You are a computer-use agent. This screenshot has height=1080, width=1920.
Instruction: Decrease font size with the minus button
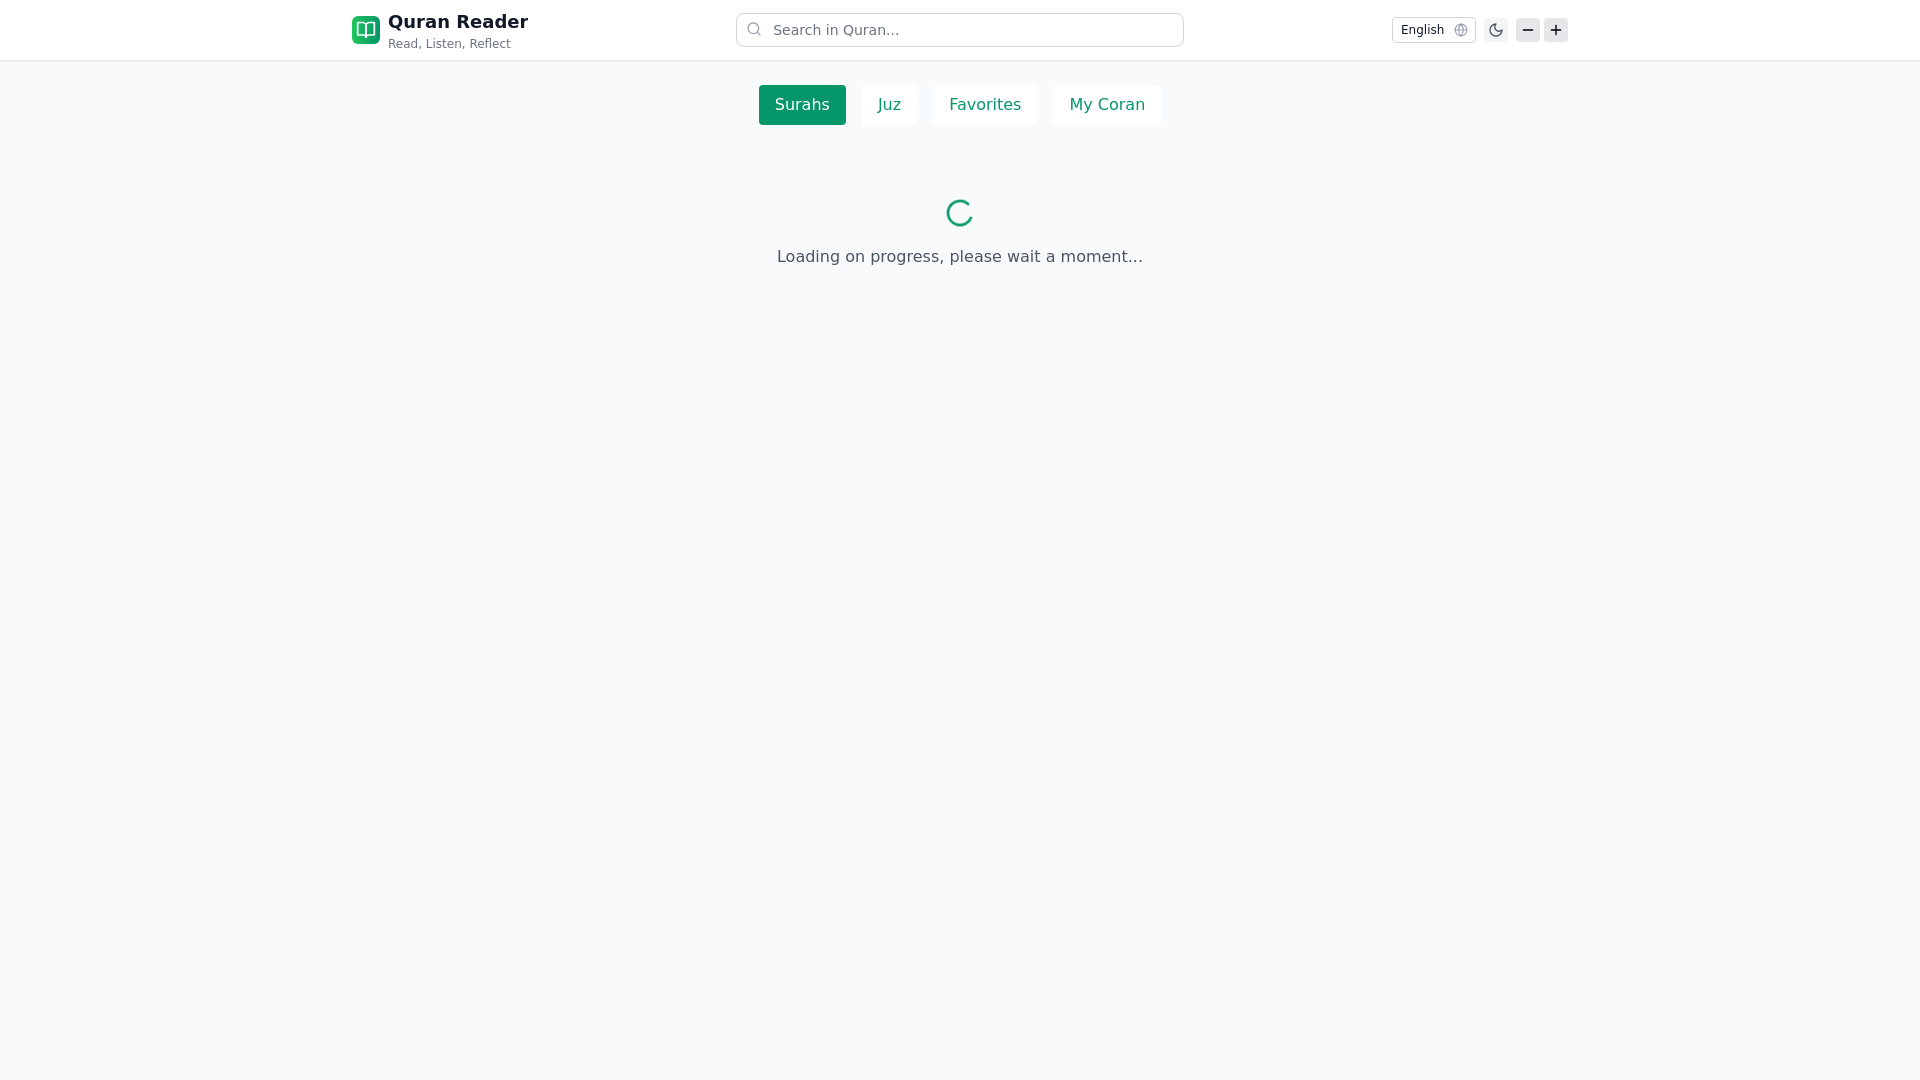pyautogui.click(x=1527, y=30)
